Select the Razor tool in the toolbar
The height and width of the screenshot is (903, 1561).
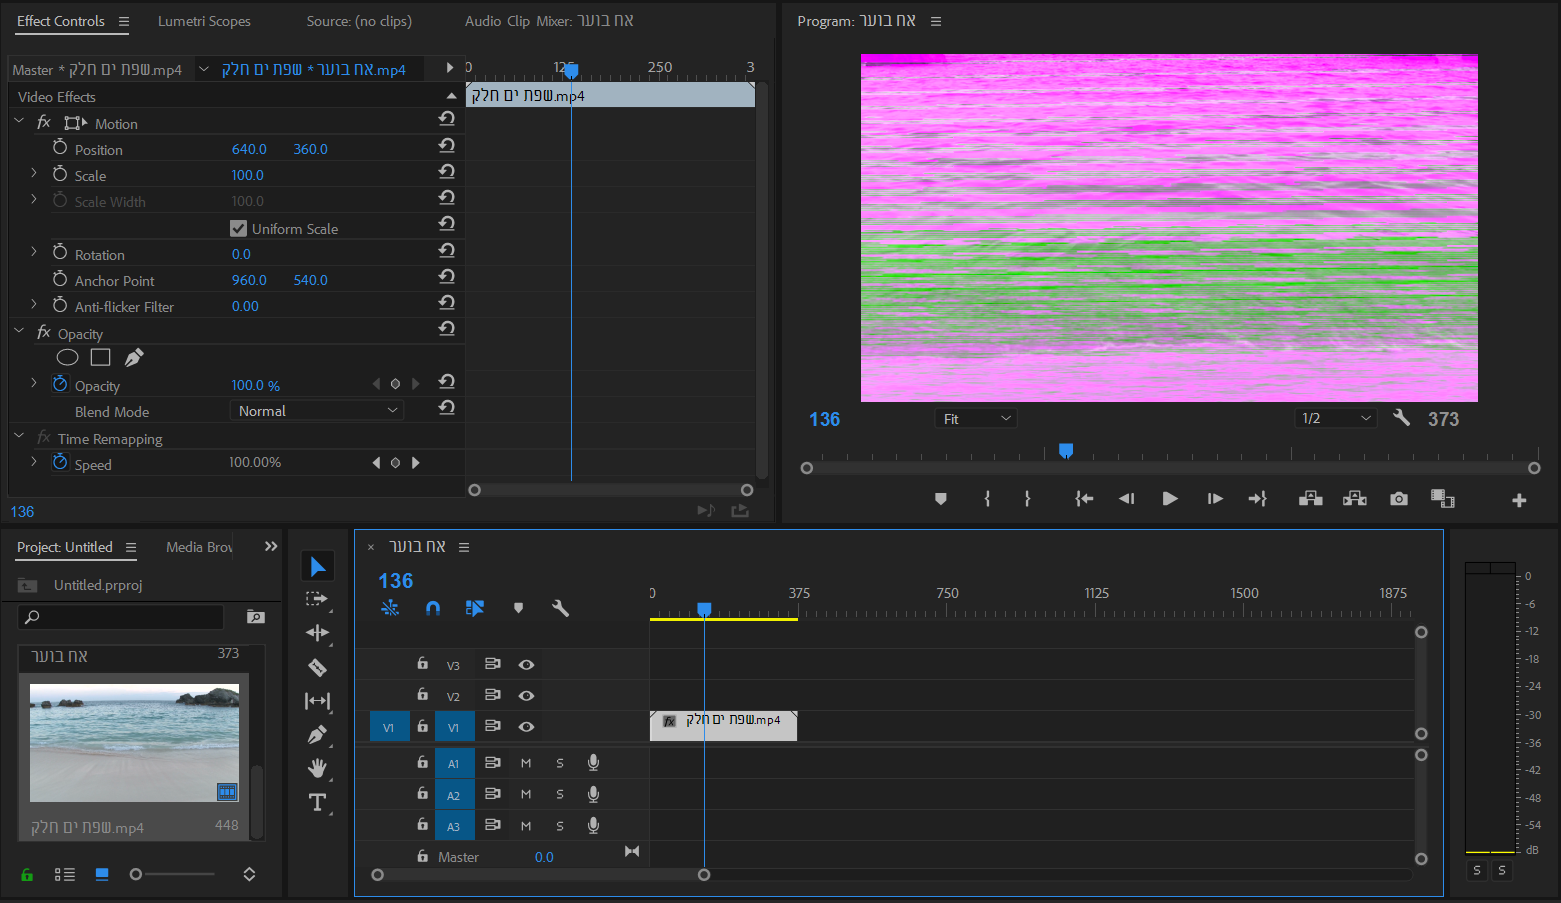click(317, 667)
